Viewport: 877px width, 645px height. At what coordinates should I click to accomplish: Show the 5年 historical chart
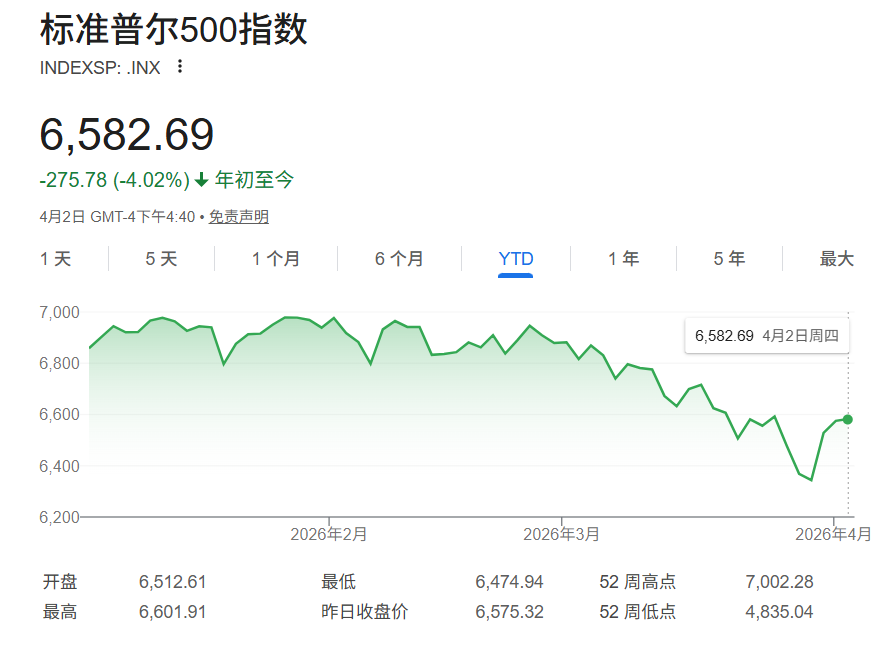pos(729,258)
